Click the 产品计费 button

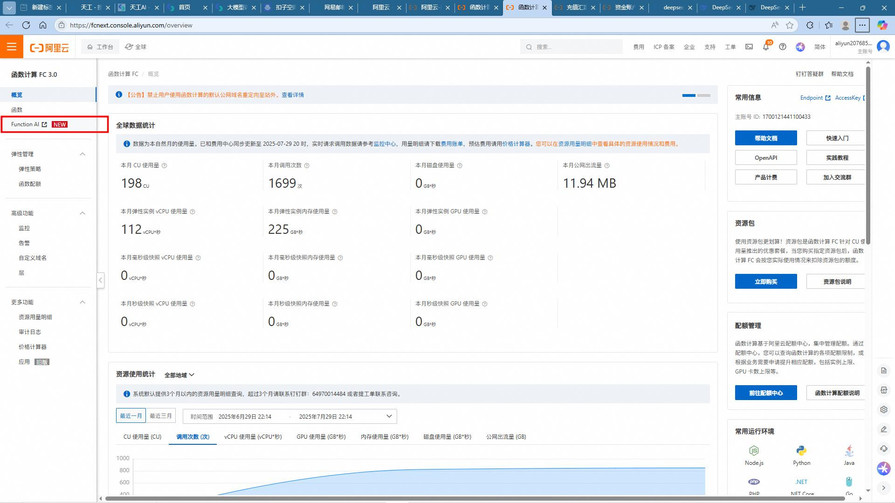tap(765, 177)
